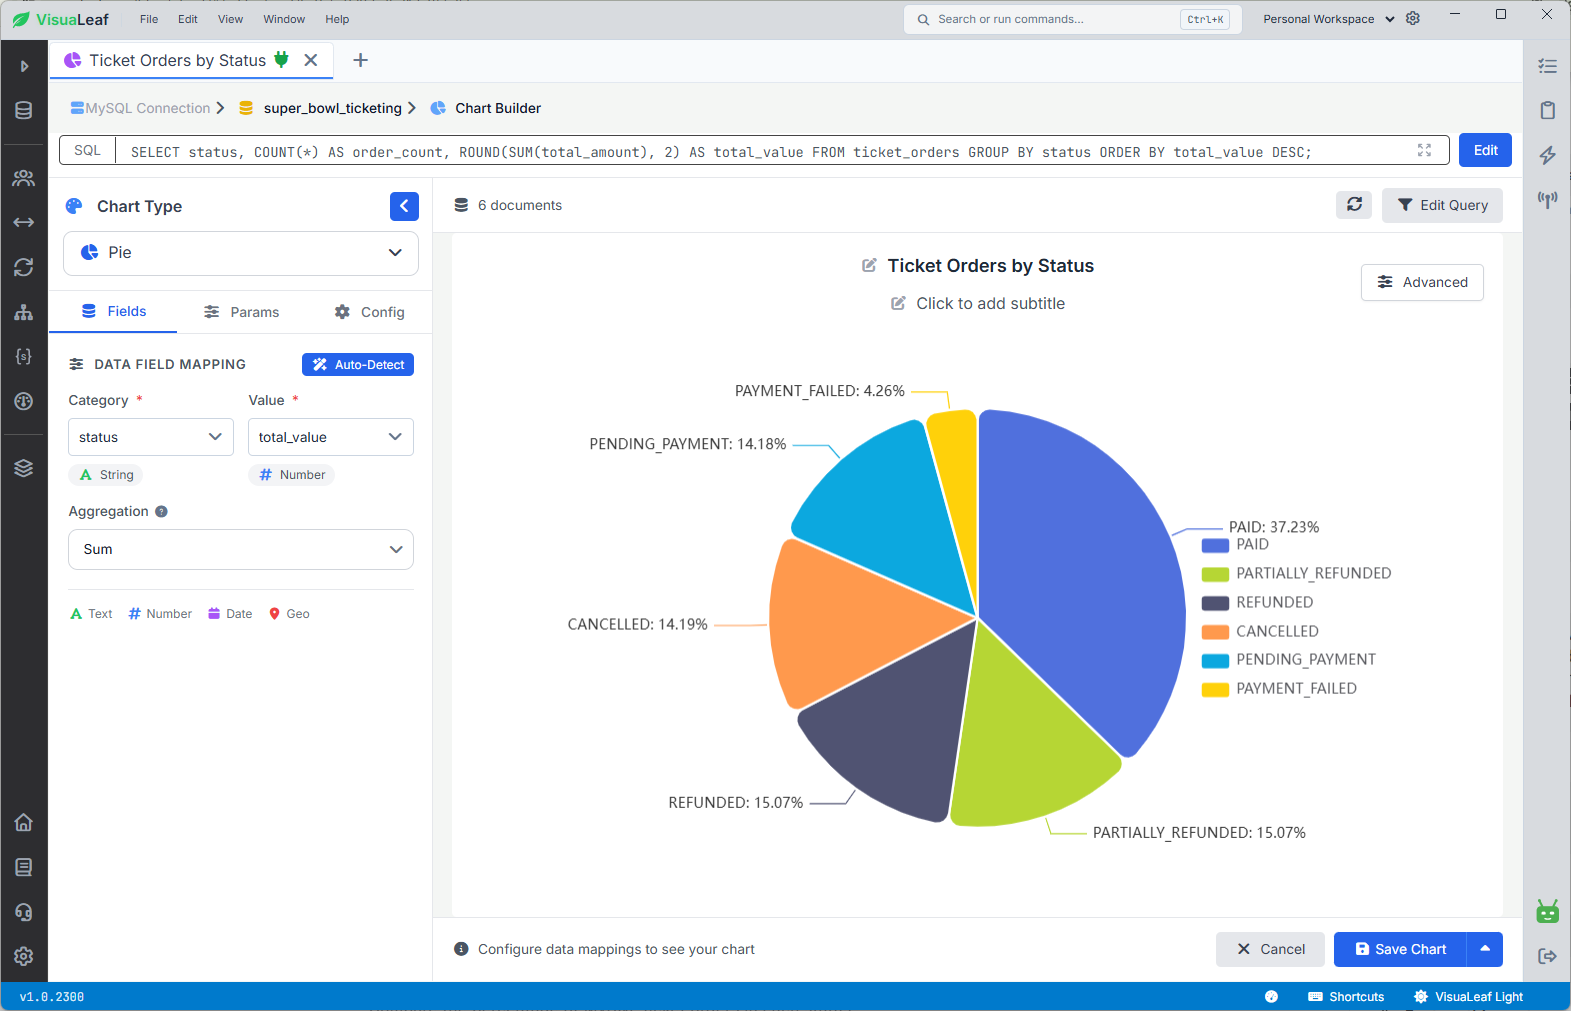This screenshot has width=1571, height=1011.
Task: Click the status bar circular indicator icon
Action: (x=1271, y=997)
